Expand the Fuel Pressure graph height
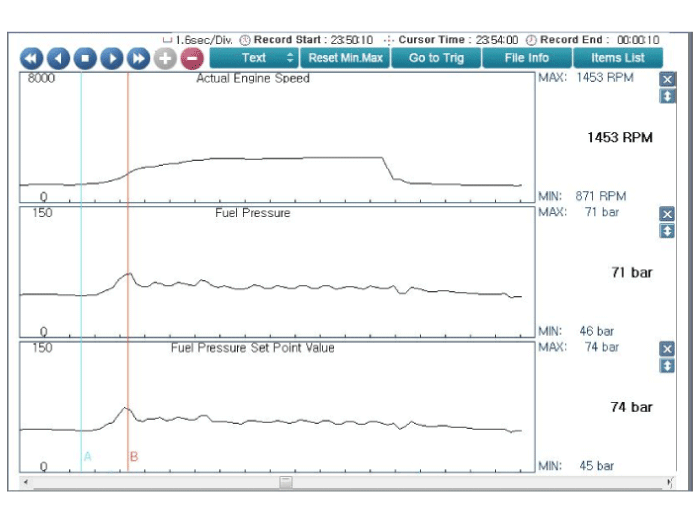 coord(668,231)
